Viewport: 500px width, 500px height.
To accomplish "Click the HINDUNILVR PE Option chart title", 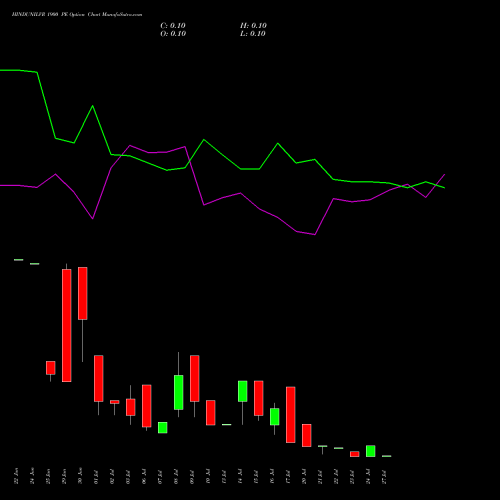I will tap(77, 15).
